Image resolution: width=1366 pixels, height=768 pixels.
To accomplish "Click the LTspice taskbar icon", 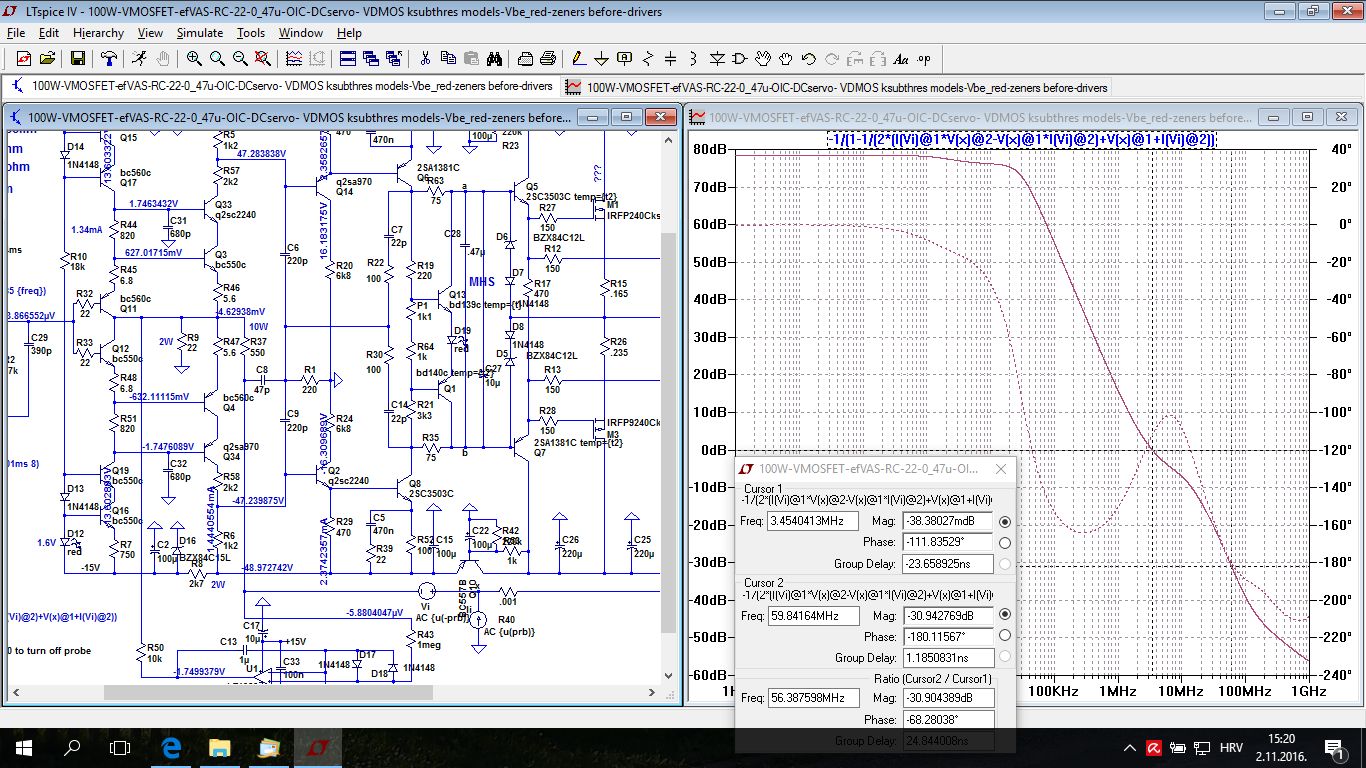I will pyautogui.click(x=317, y=747).
